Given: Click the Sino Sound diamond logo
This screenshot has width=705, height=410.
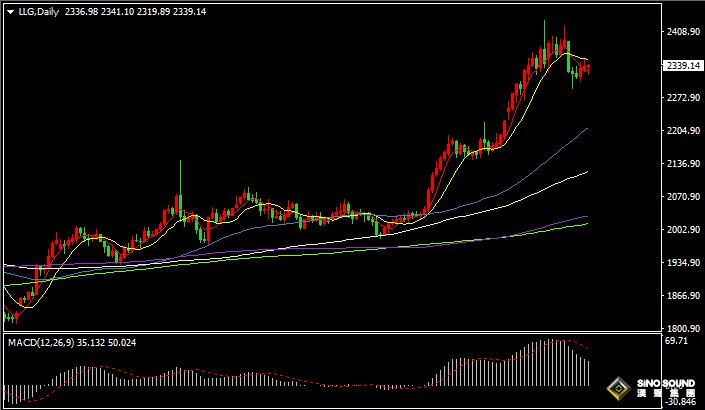Looking at the screenshot, I should pos(622,387).
